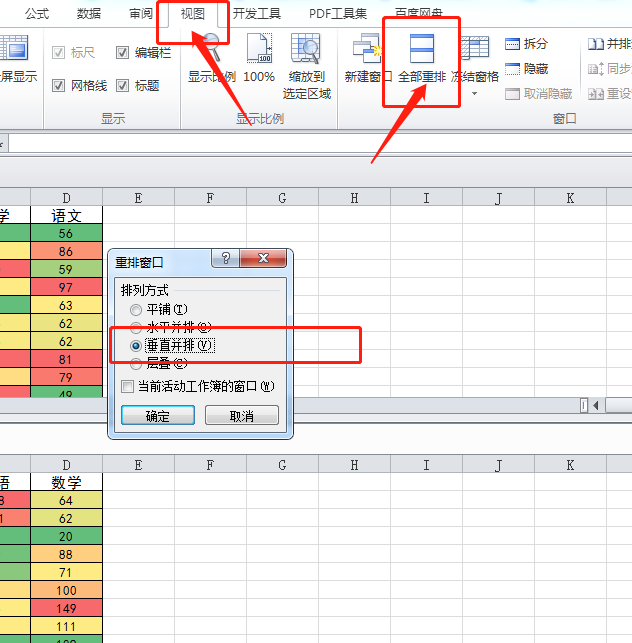Click the green cell with value 56
Viewport: 632px width, 643px height.
point(66,233)
